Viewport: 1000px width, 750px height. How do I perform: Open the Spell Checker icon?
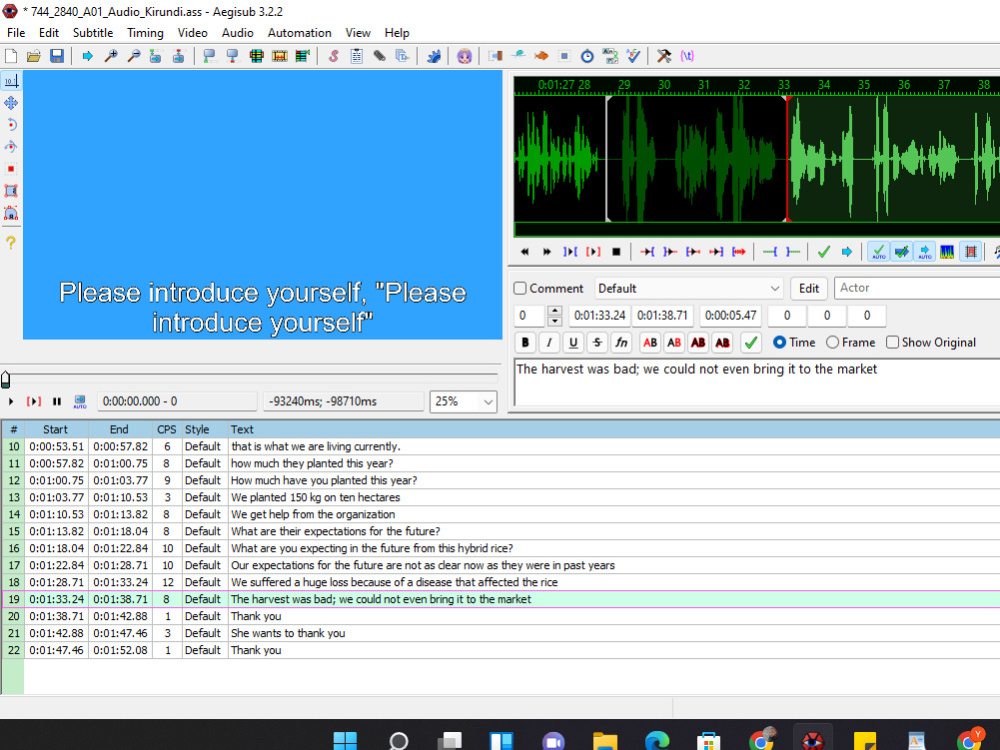(x=633, y=56)
